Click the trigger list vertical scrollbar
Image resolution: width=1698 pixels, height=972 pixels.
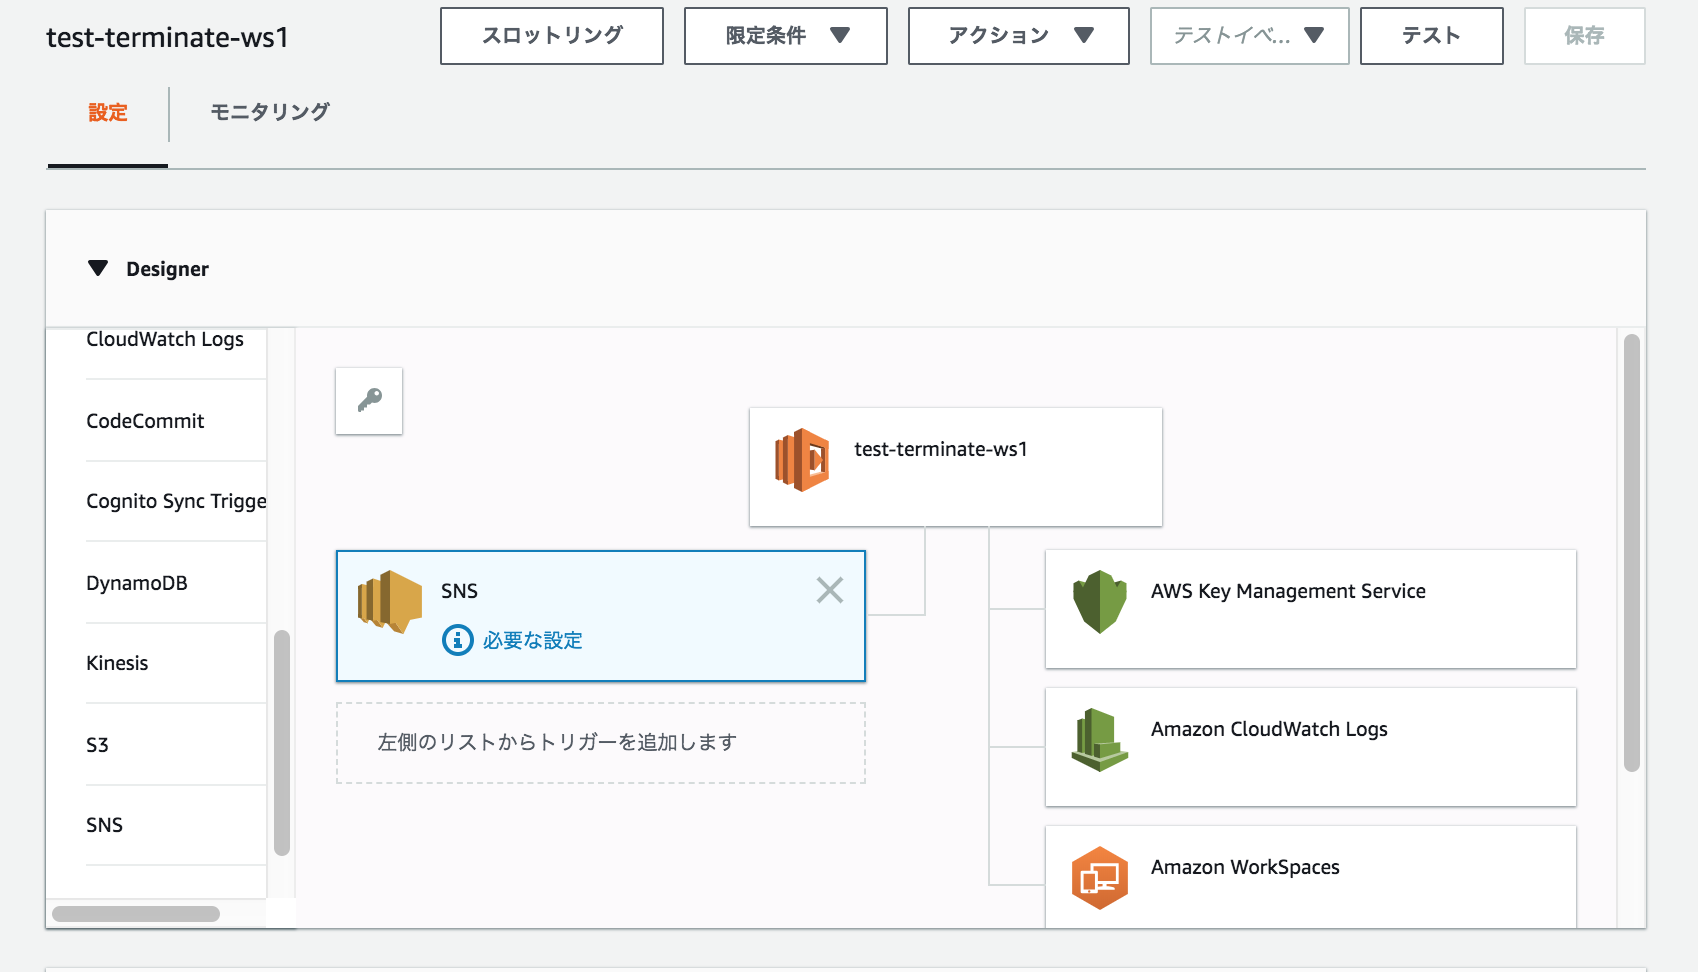click(x=282, y=743)
